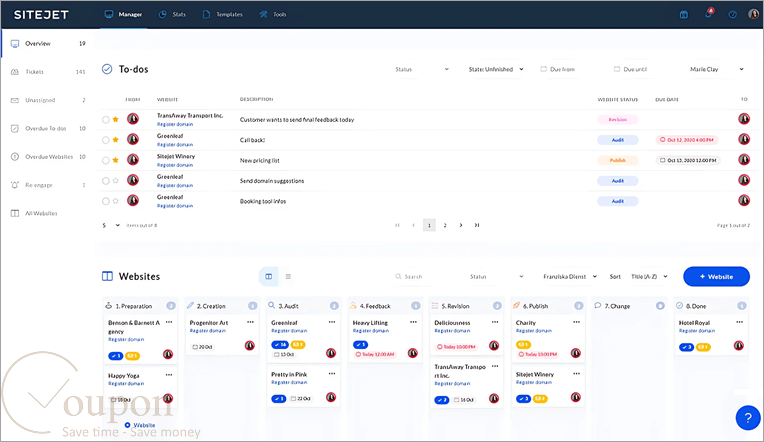
Task: Open info badge of 5. Revision column
Action: pos(497,306)
